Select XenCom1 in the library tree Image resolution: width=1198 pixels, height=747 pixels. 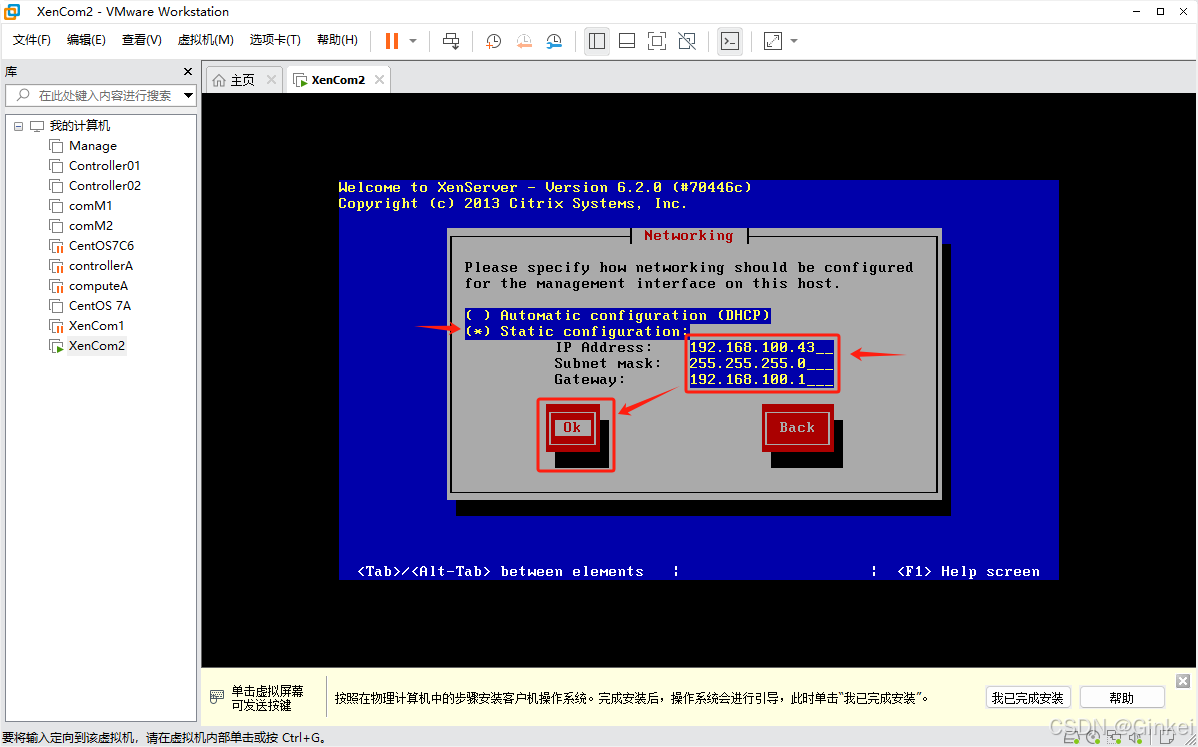click(x=96, y=325)
